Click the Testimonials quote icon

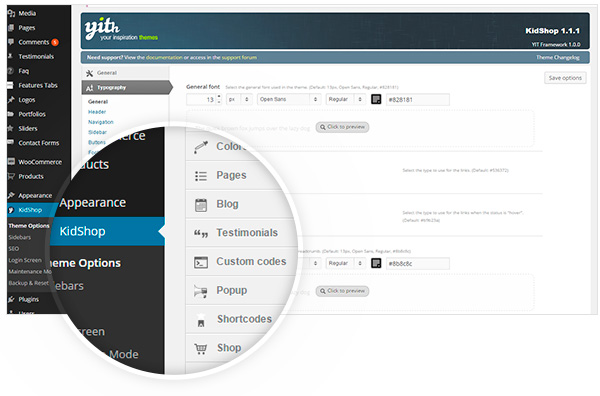(201, 233)
